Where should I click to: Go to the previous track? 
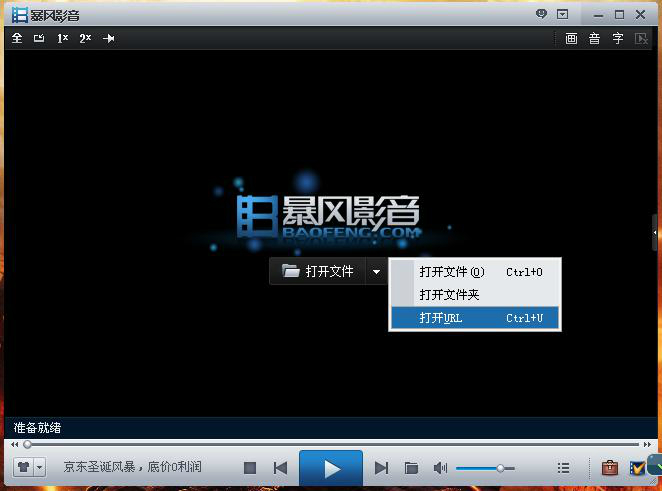click(x=280, y=468)
